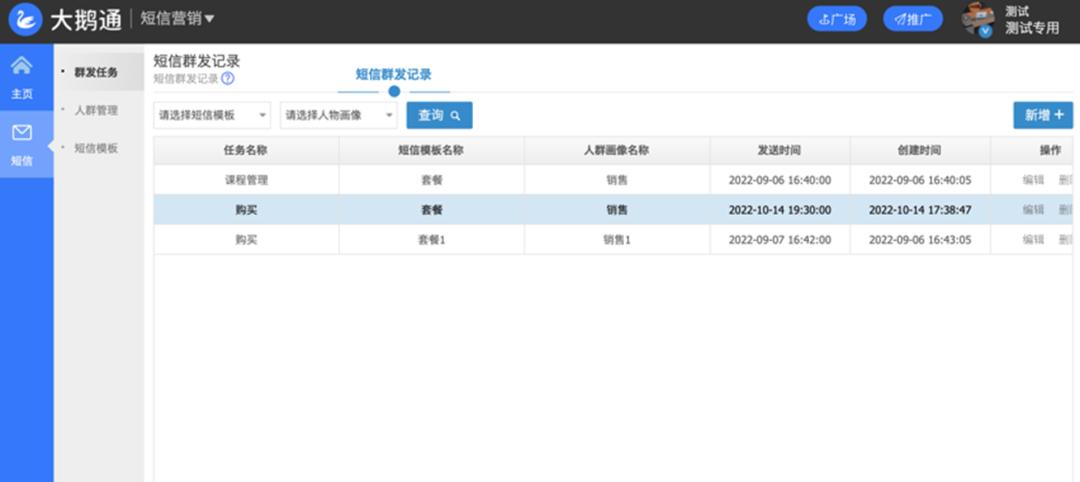This screenshot has width=1080, height=482.
Task: Click the 发送时间 column header
Action: coord(780,151)
